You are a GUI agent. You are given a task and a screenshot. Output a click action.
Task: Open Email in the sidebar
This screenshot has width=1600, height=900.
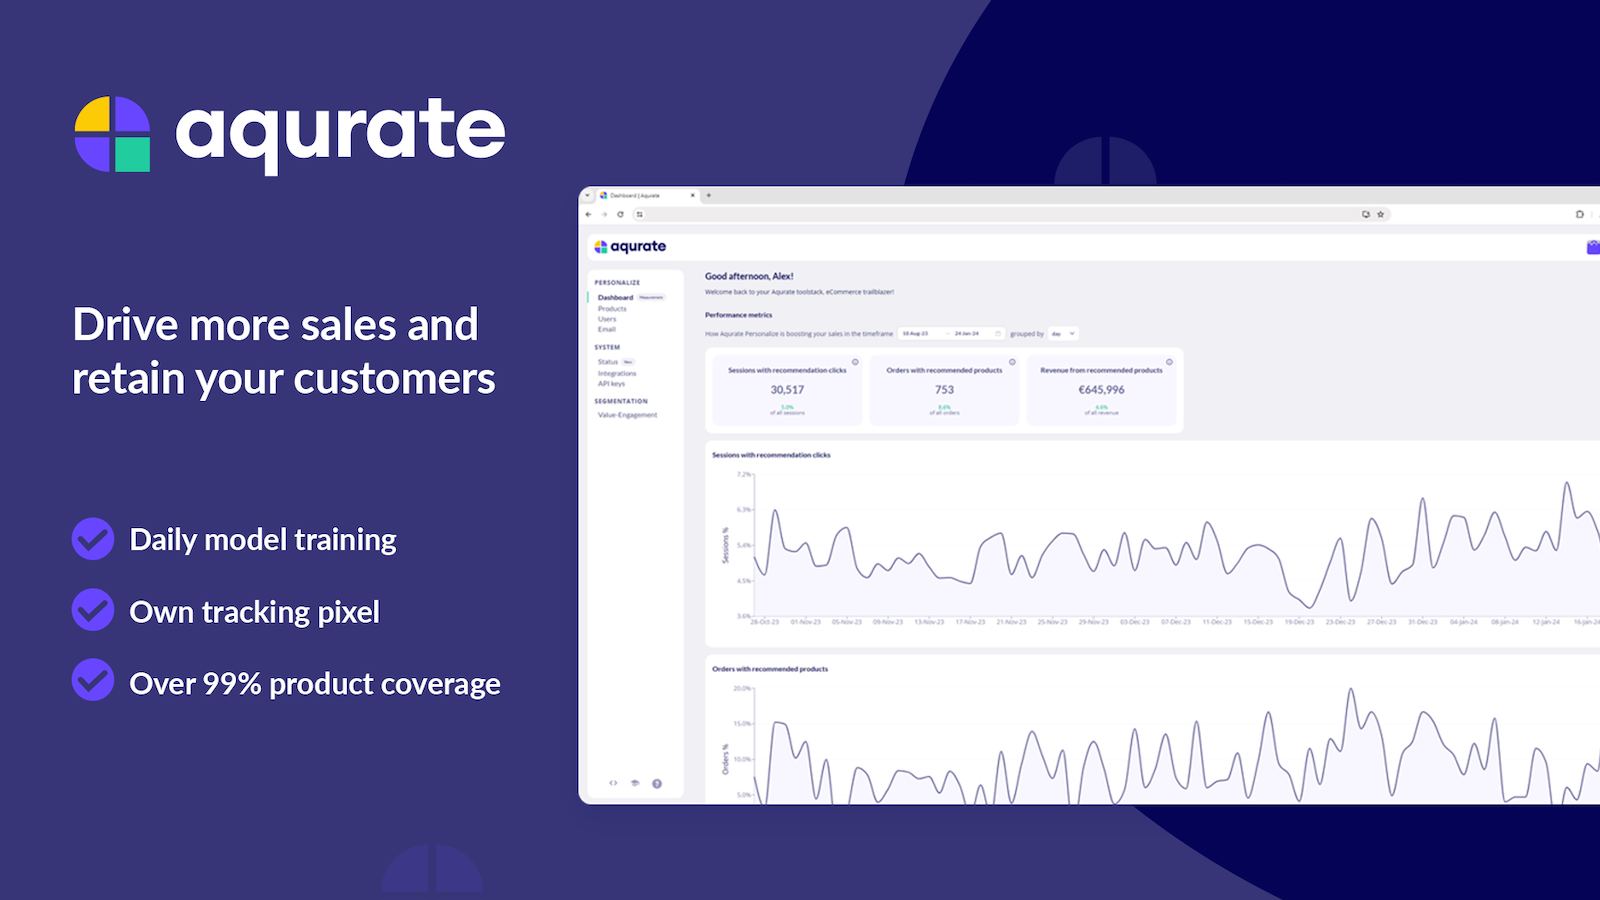click(x=607, y=329)
